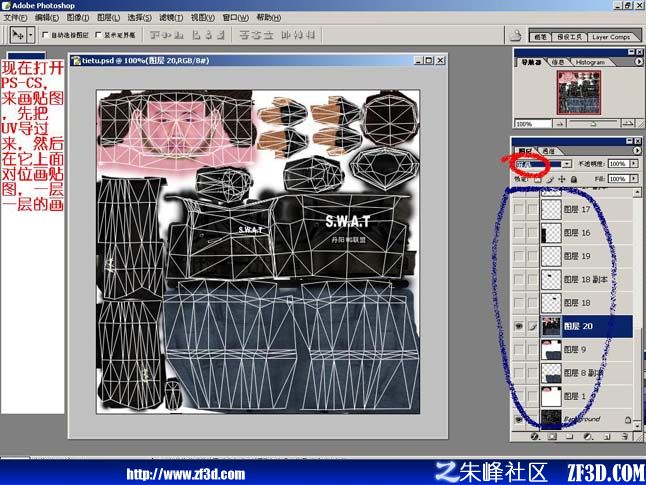Toggle lock all padlock icon
This screenshot has width=646, height=485.
tap(573, 179)
